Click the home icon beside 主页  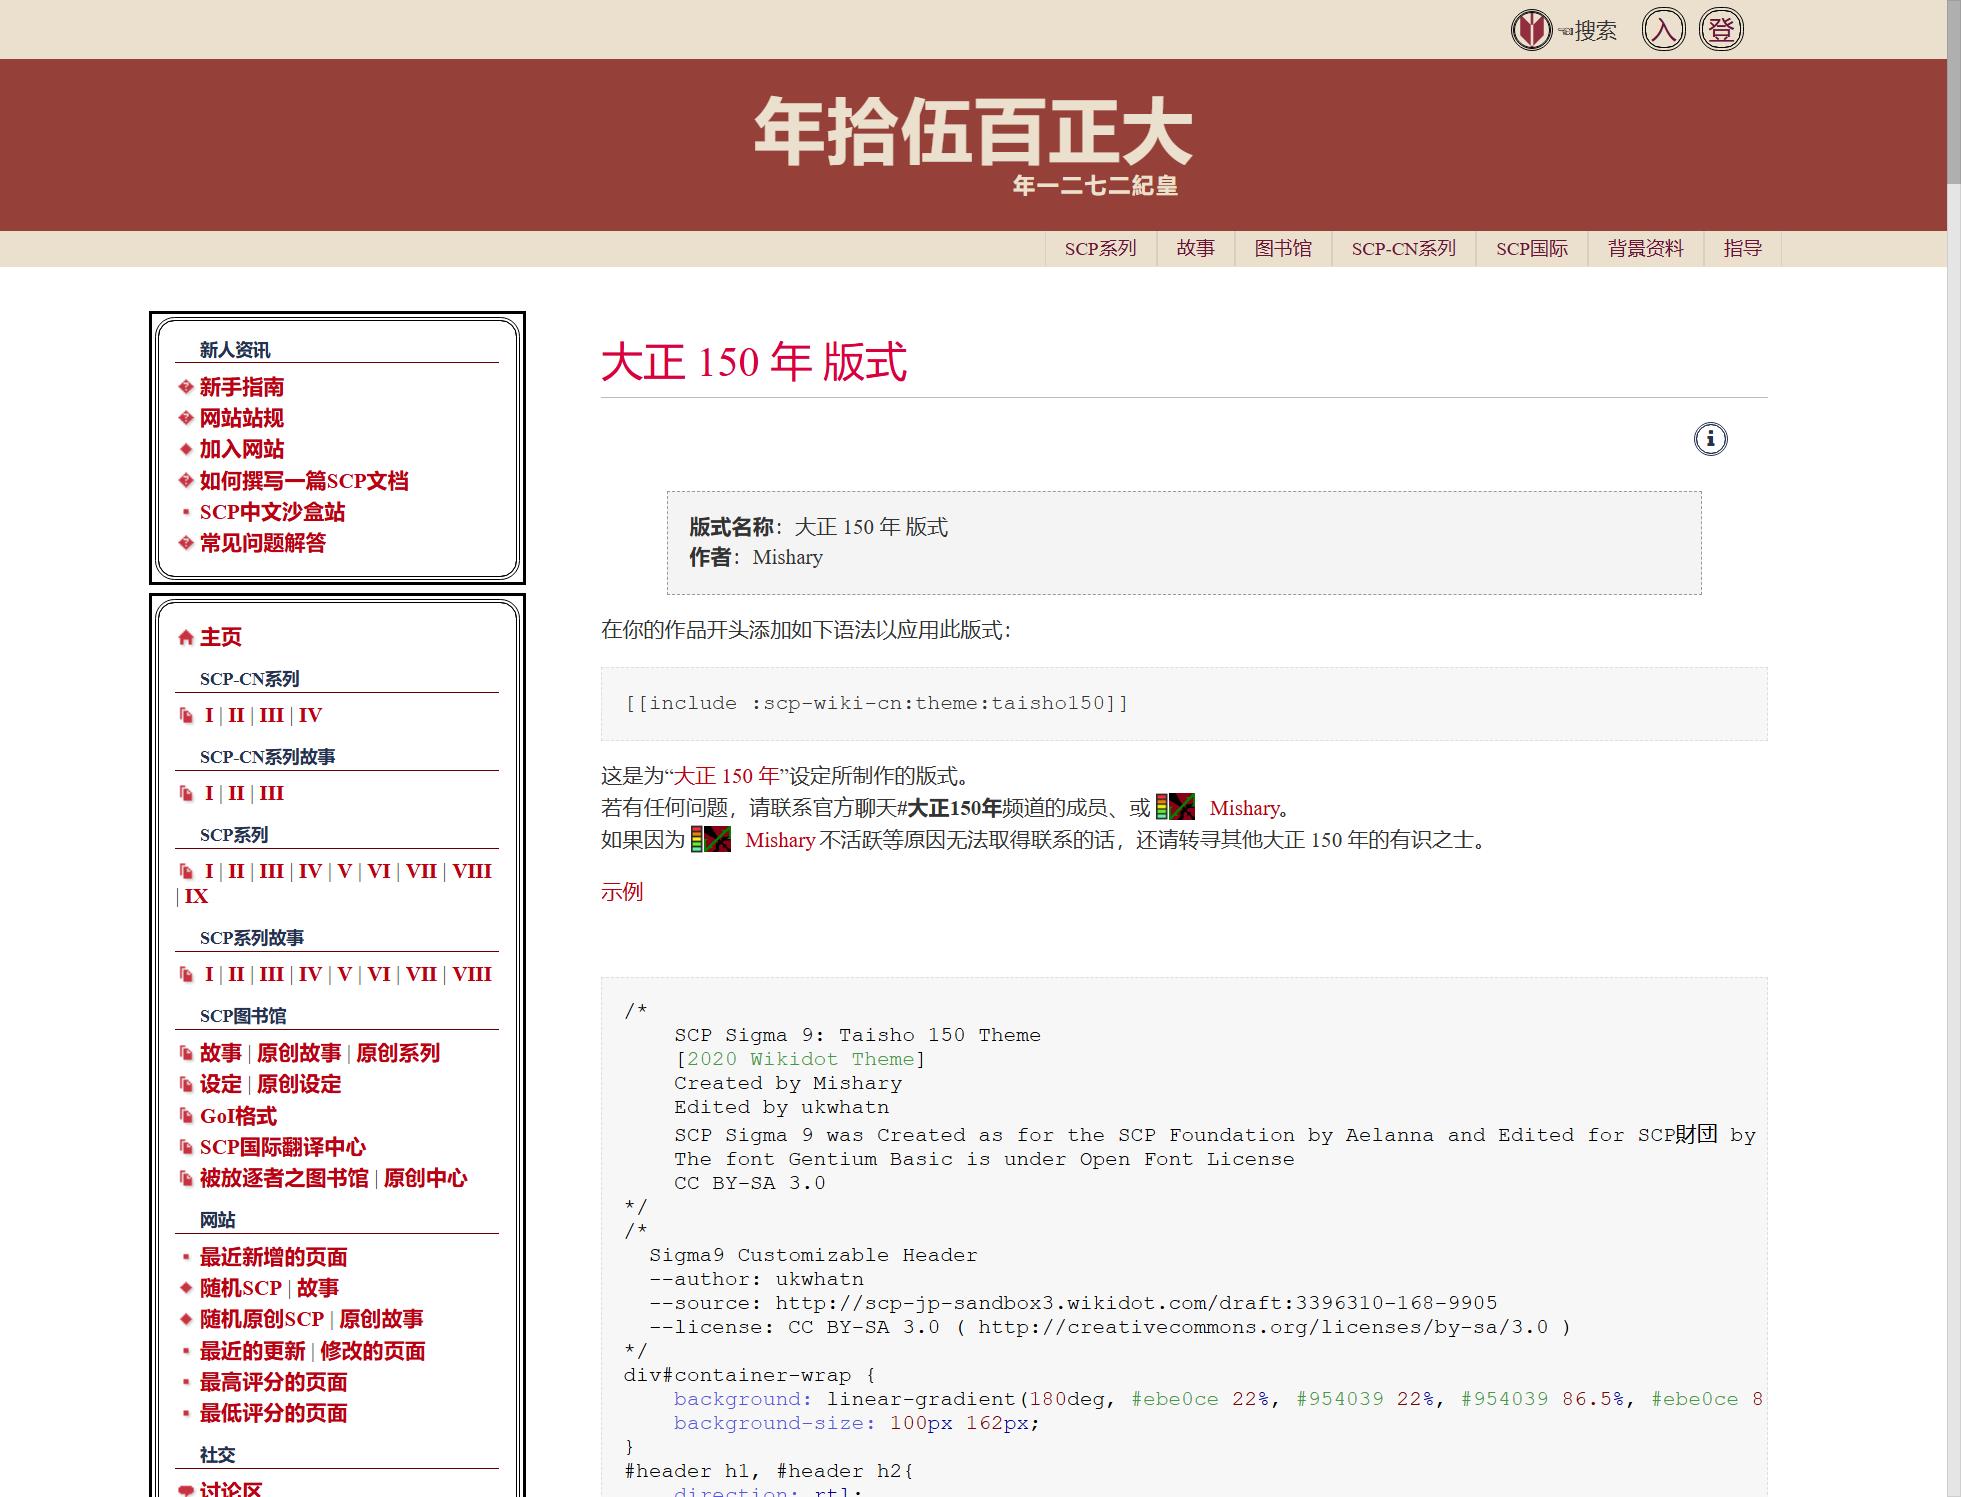pos(186,638)
